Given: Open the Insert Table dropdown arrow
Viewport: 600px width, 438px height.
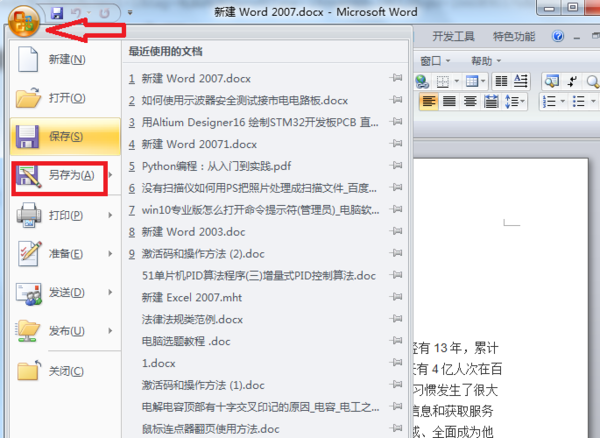Looking at the screenshot, I should coord(483,81).
